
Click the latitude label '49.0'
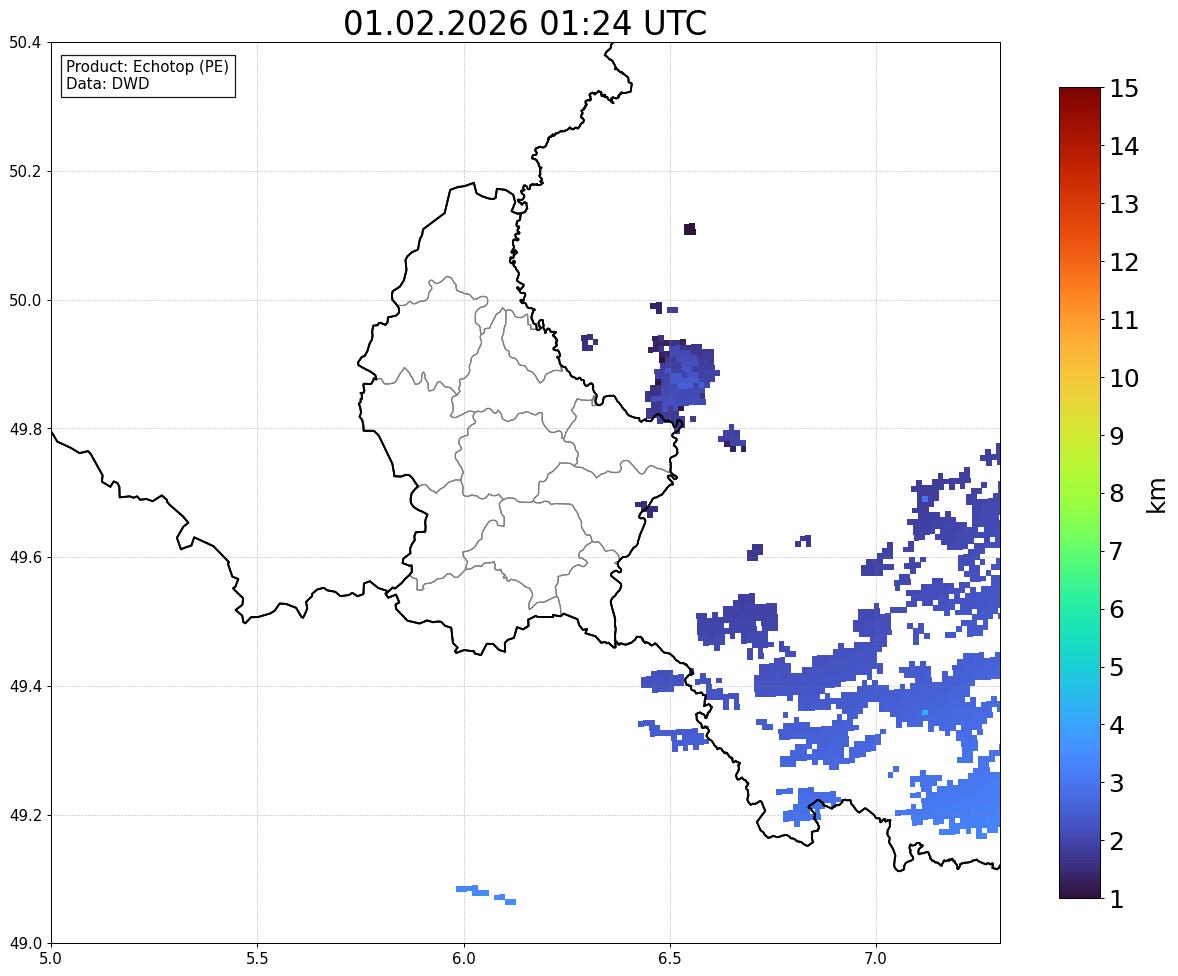coord(25,944)
